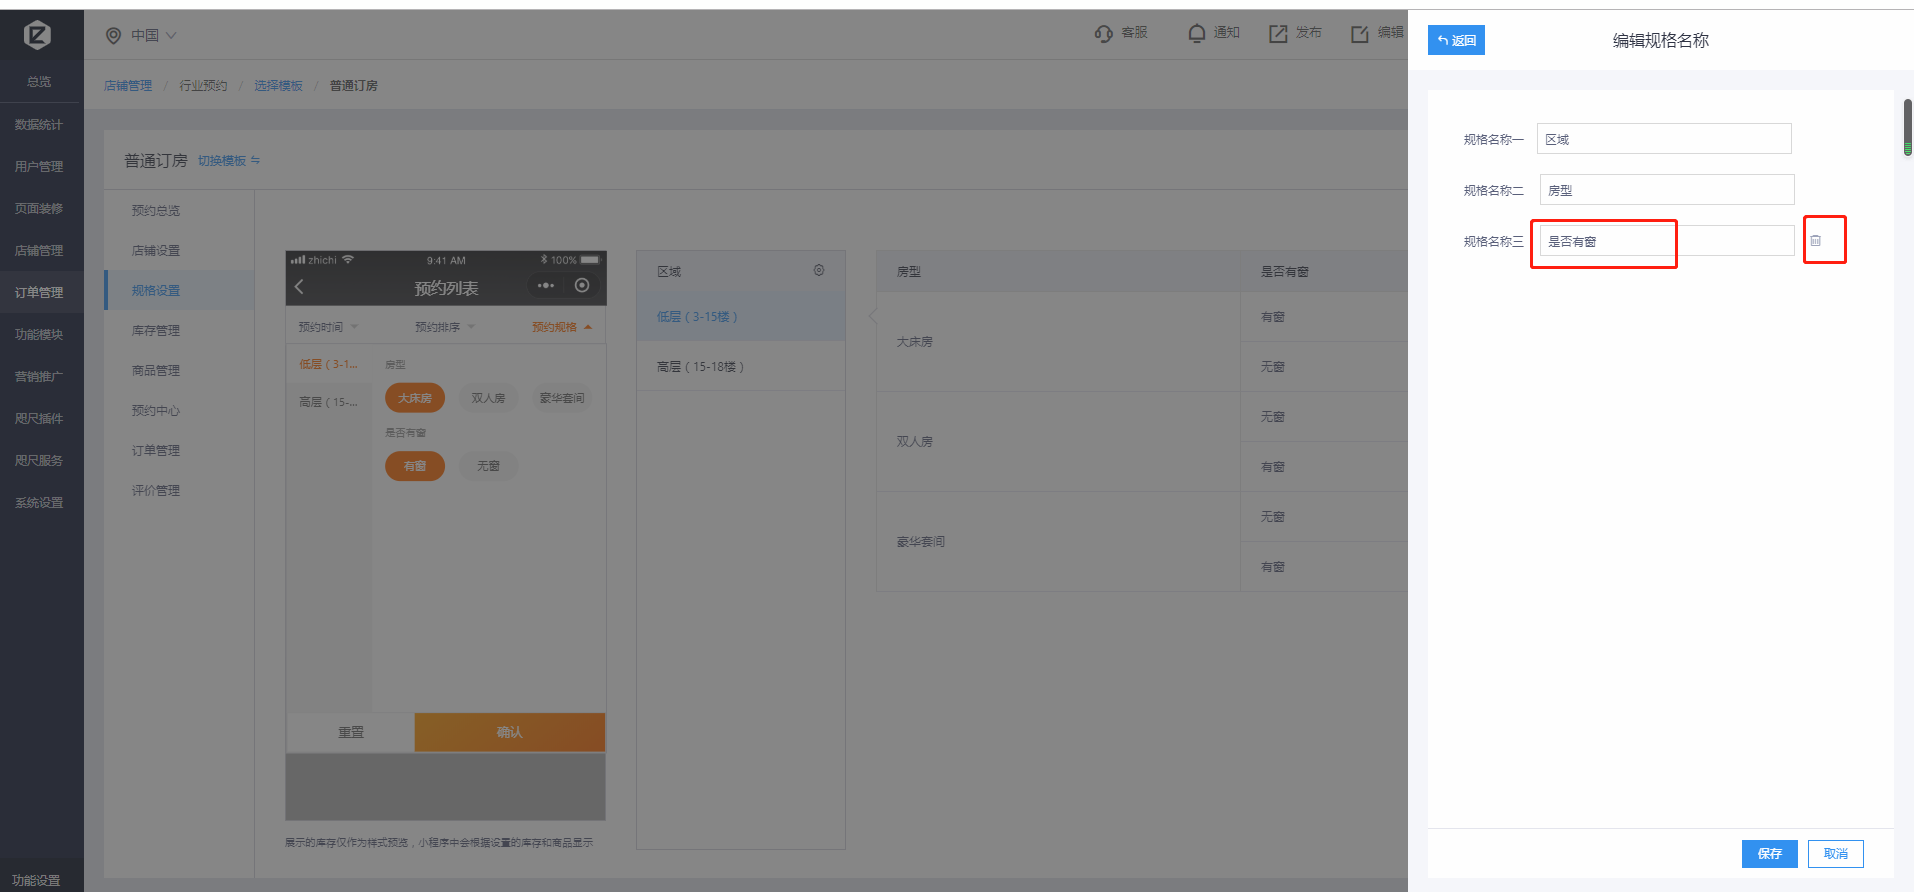Open 用户管理 in the left sidebar
1914x892 pixels.
(40, 167)
